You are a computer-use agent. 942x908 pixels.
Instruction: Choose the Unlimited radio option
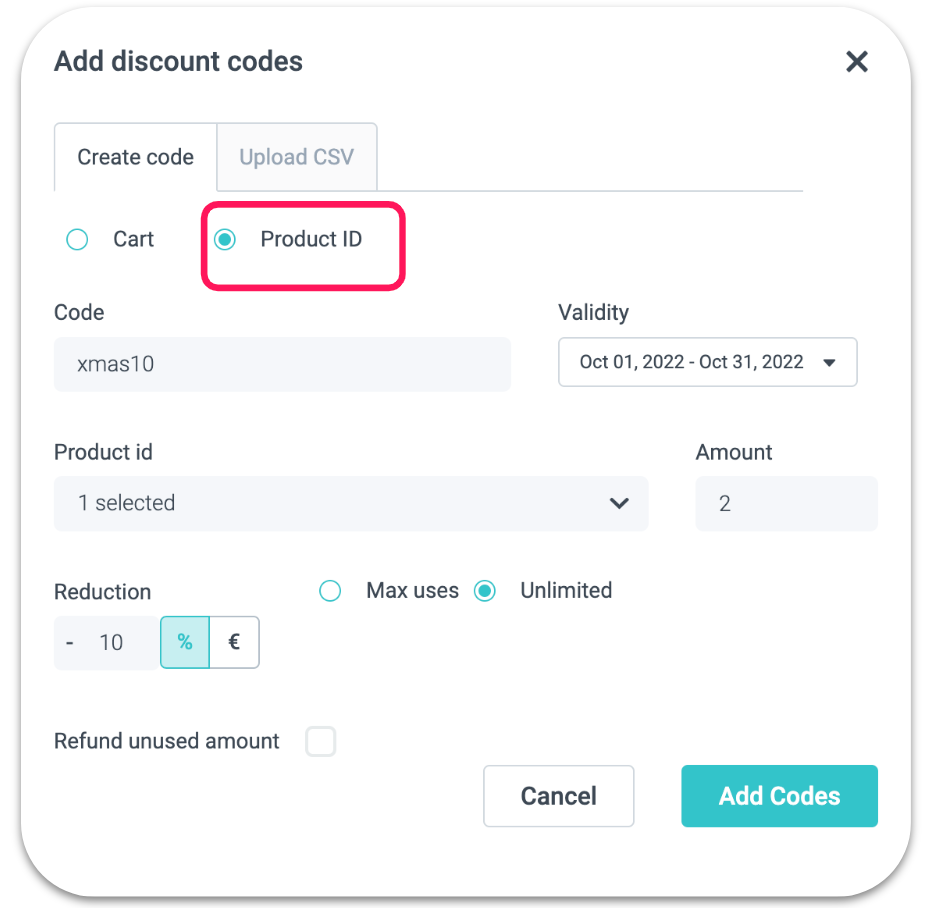(485, 591)
